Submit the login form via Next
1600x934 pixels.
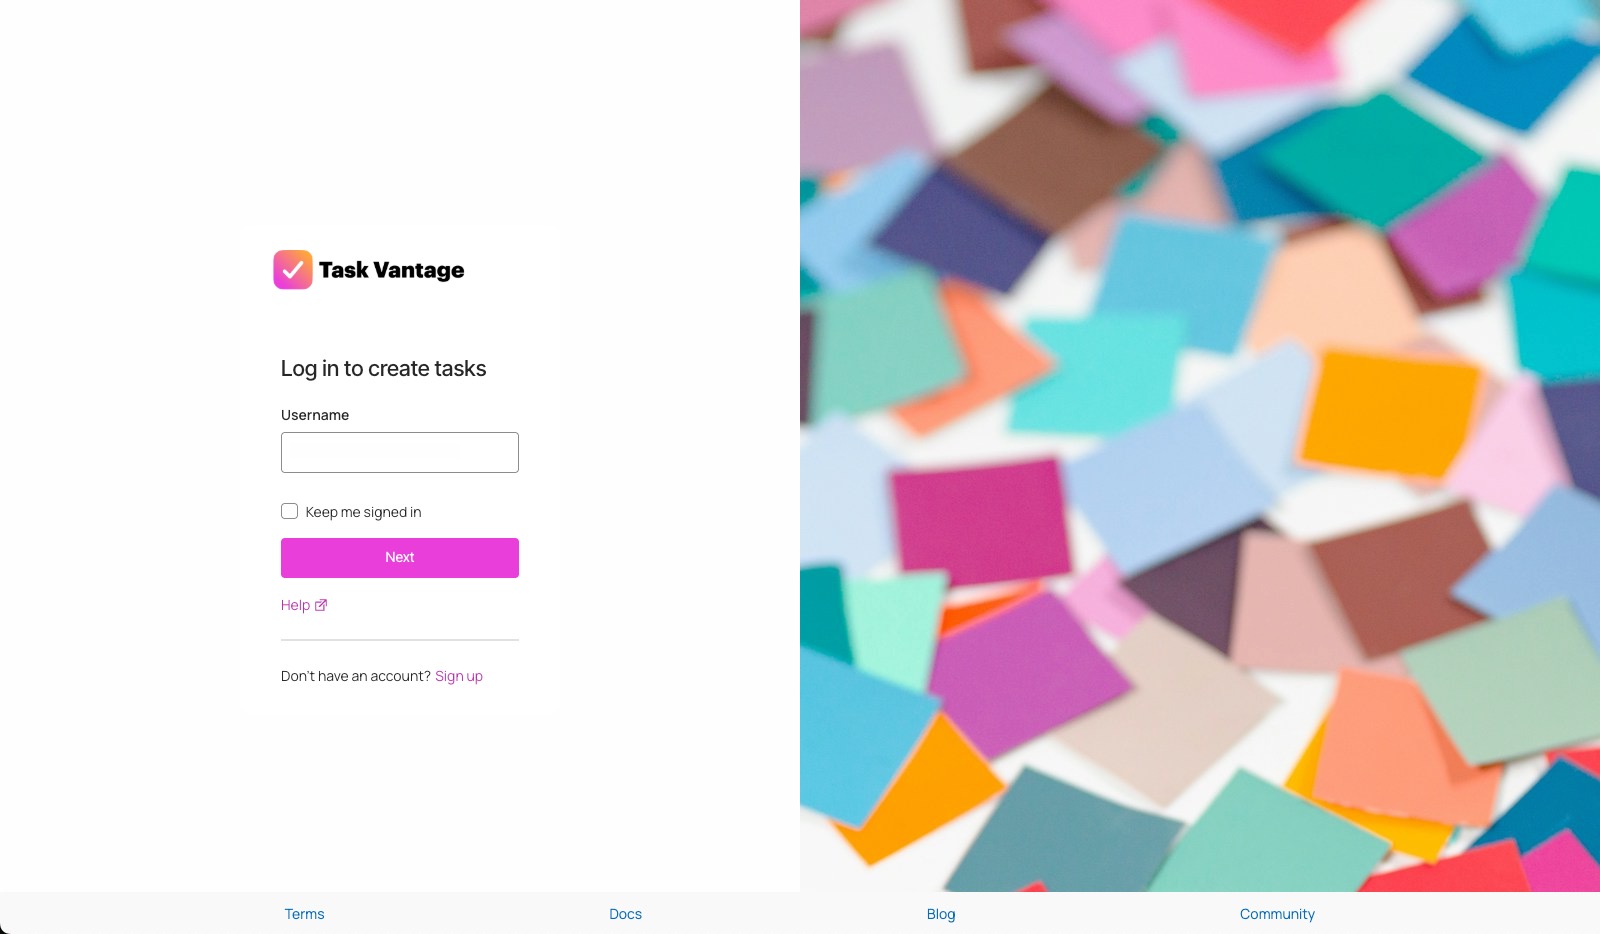(399, 557)
